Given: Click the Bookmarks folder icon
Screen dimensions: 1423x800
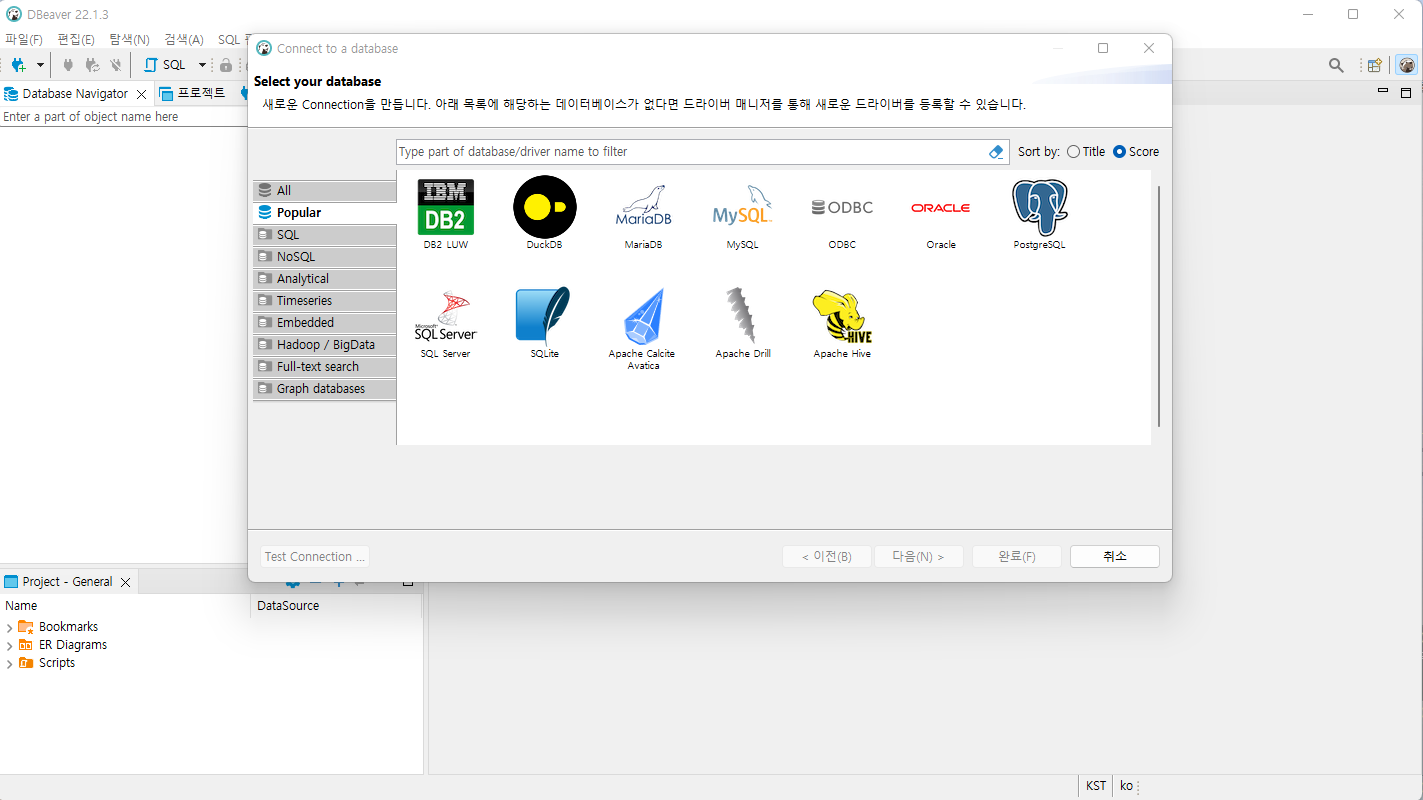Looking at the screenshot, I should [26, 627].
